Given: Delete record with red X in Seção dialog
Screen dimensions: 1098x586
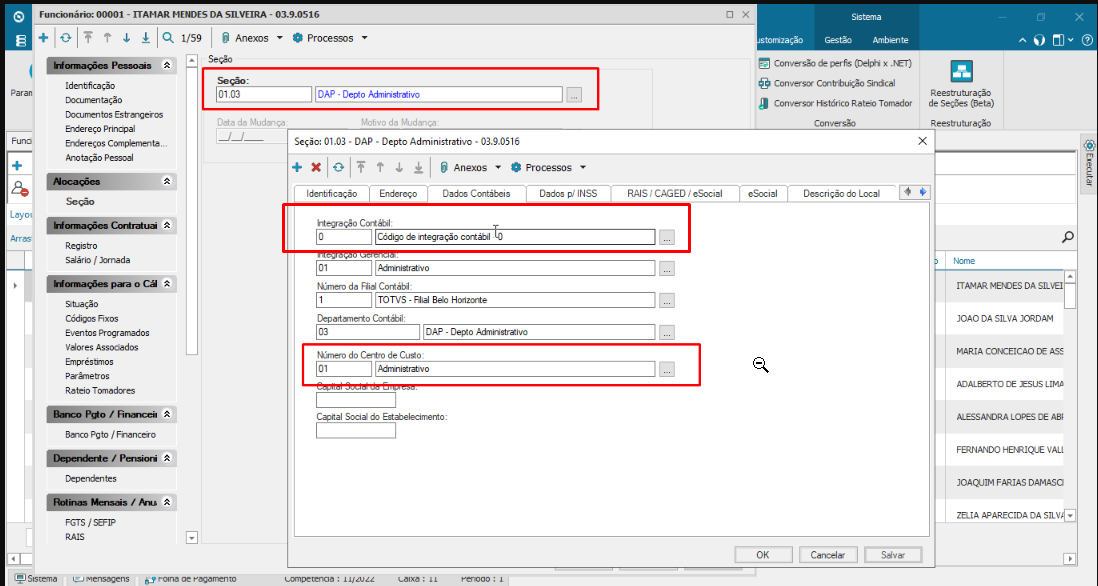Looking at the screenshot, I should (x=316, y=167).
